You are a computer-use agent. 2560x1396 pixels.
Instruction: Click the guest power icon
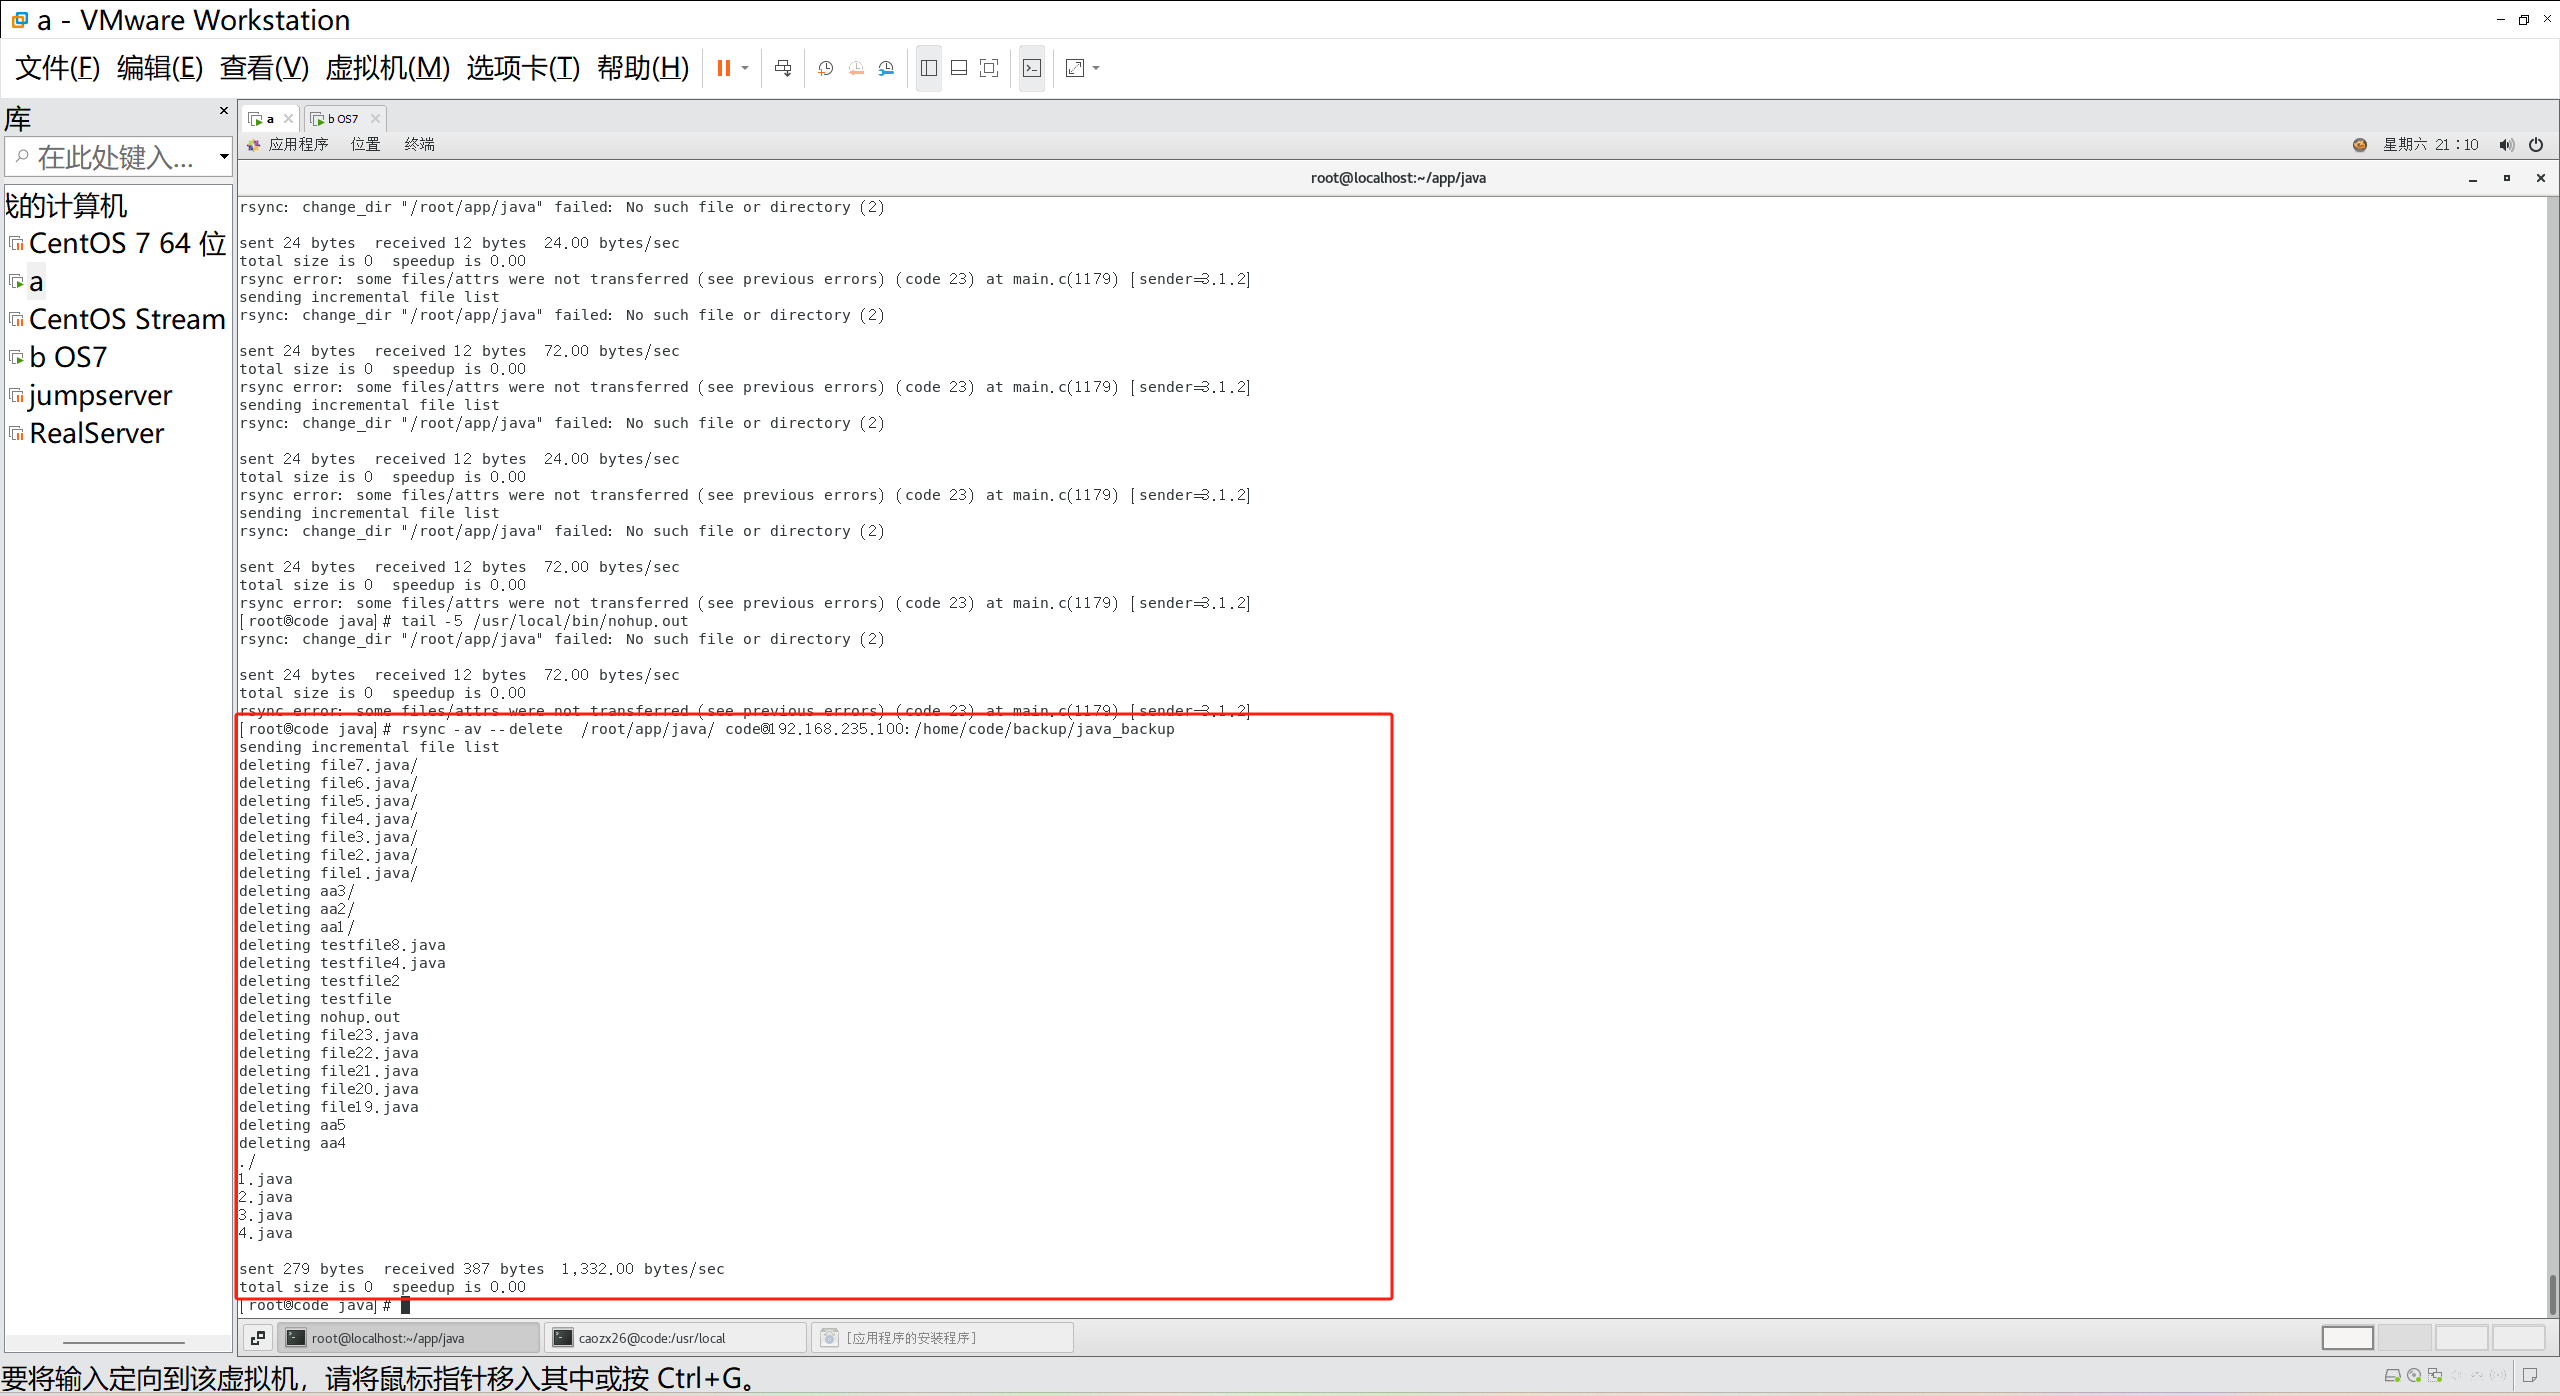pyautogui.click(x=2536, y=145)
